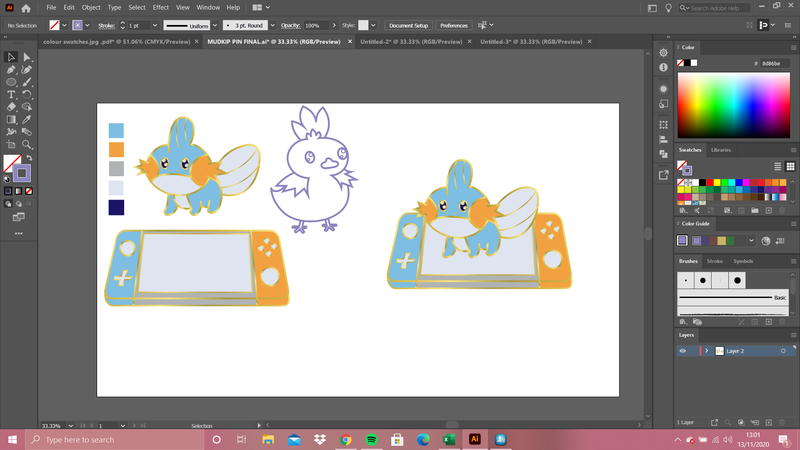Select the Curvature tool
The width and height of the screenshot is (800, 450).
(27, 69)
